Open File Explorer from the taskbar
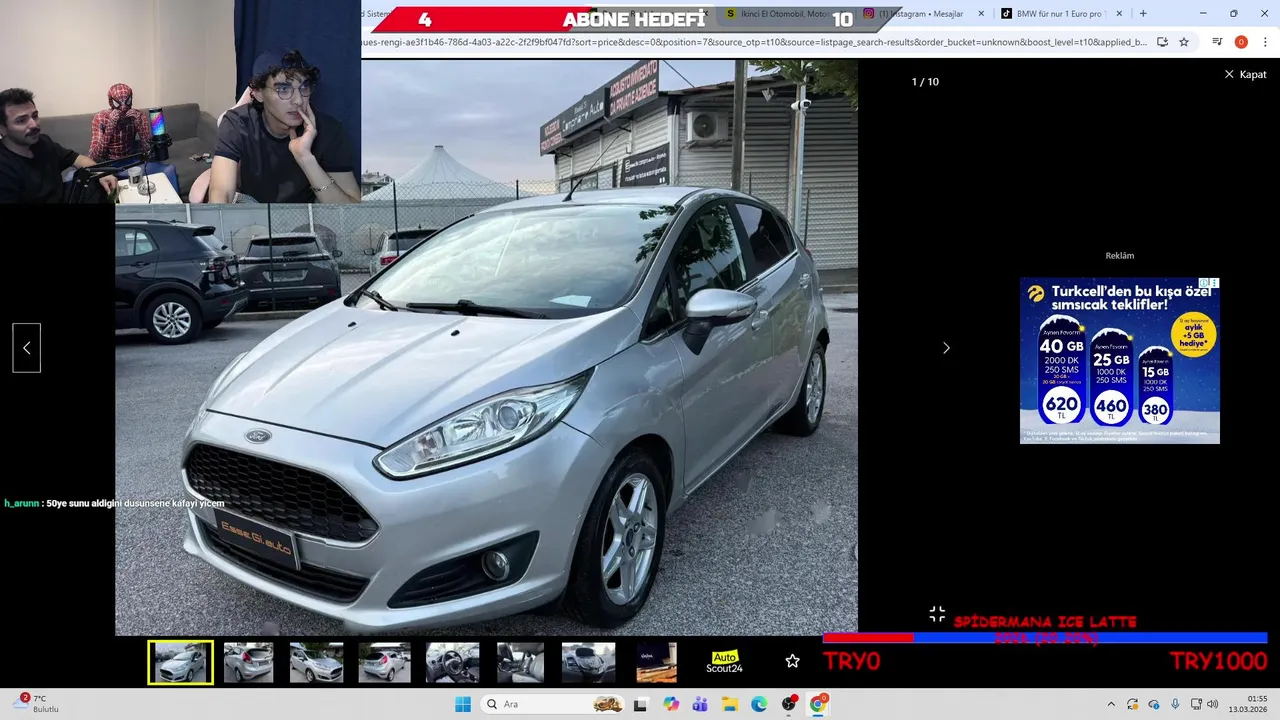Image resolution: width=1280 pixels, height=720 pixels. 730,704
